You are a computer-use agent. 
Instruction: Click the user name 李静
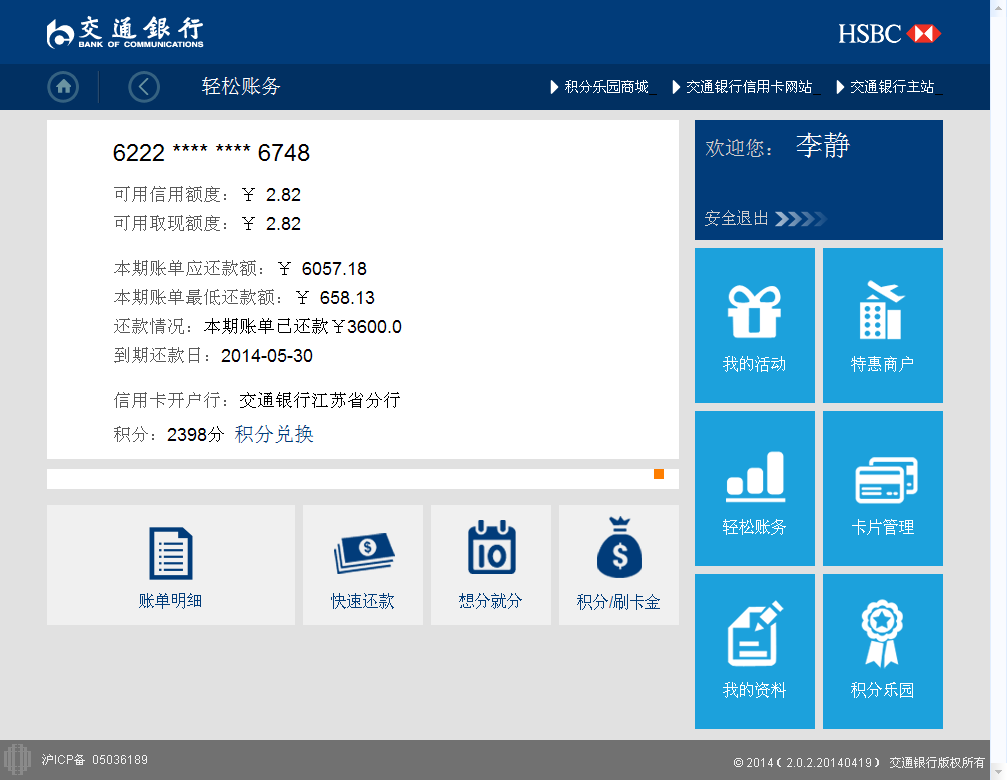[x=823, y=145]
